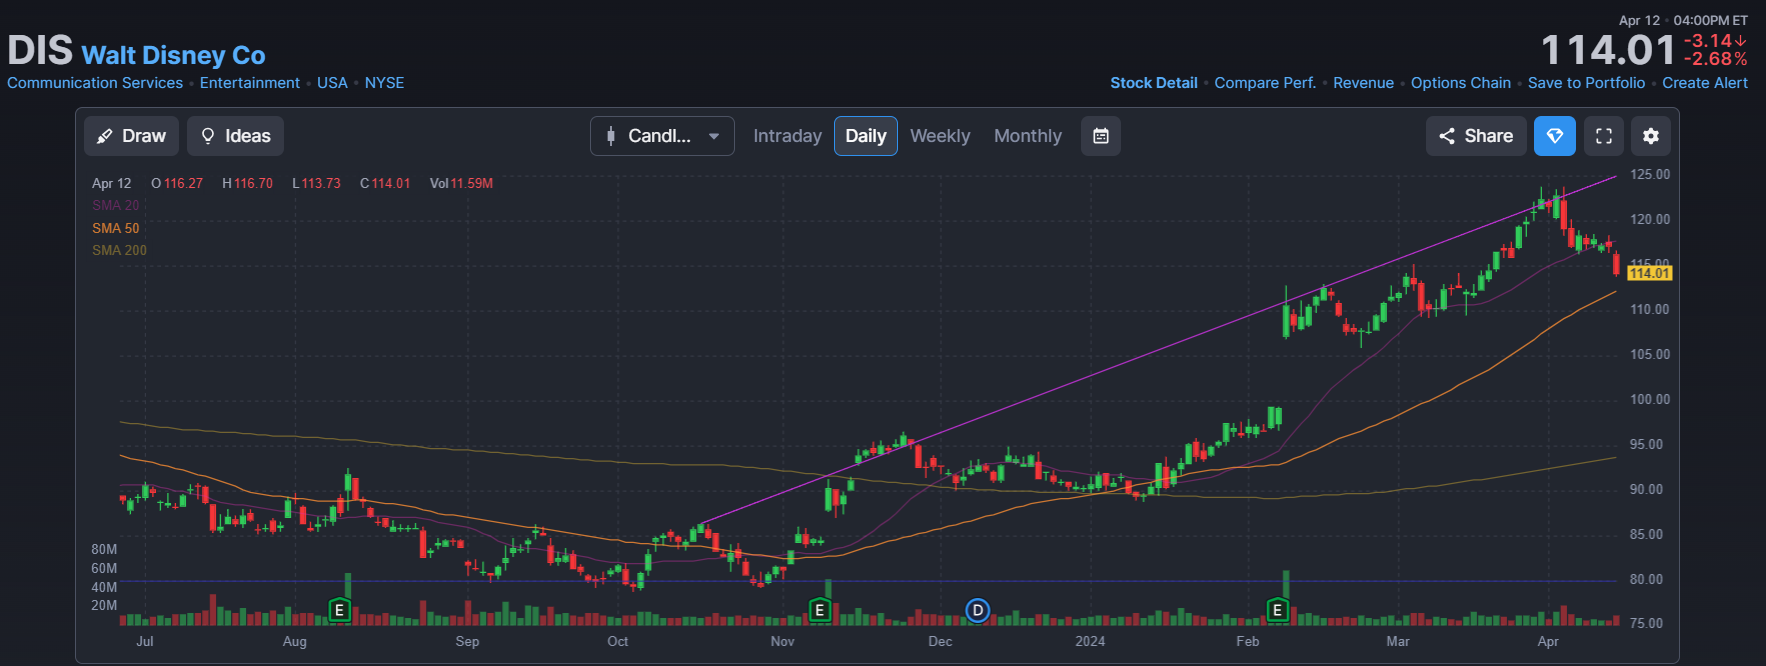Select the SMA 50 indicator label

pyautogui.click(x=116, y=228)
